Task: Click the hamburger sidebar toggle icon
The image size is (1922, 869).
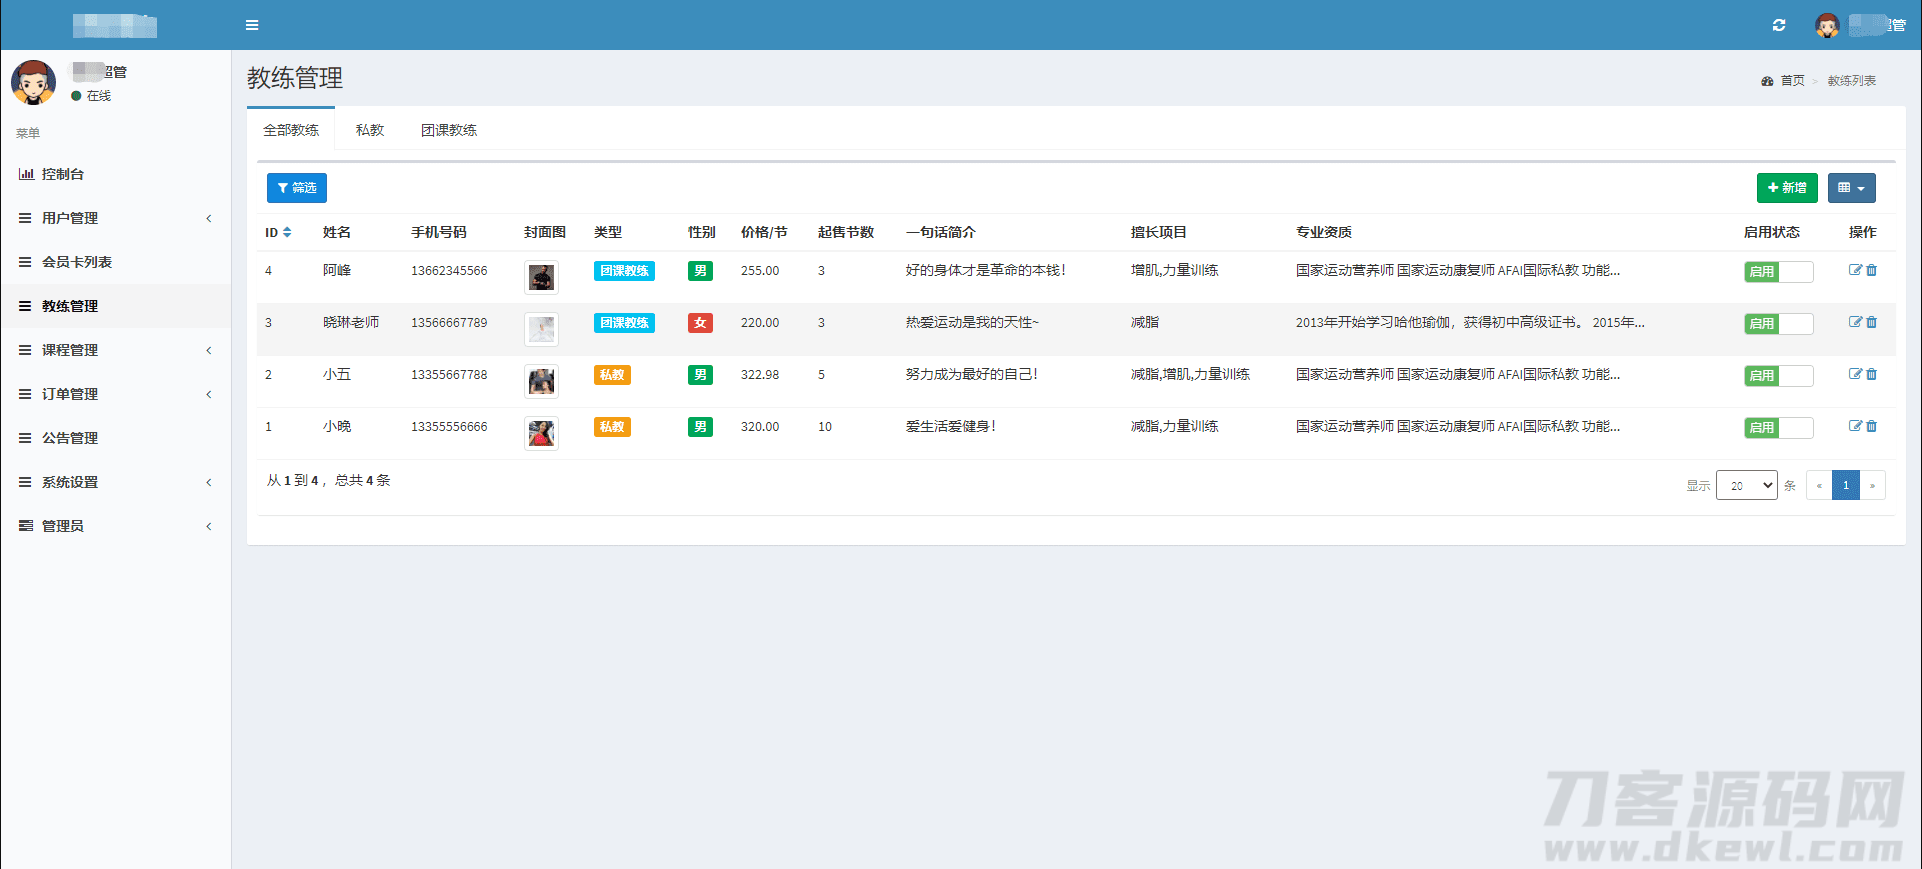Action: (x=252, y=25)
